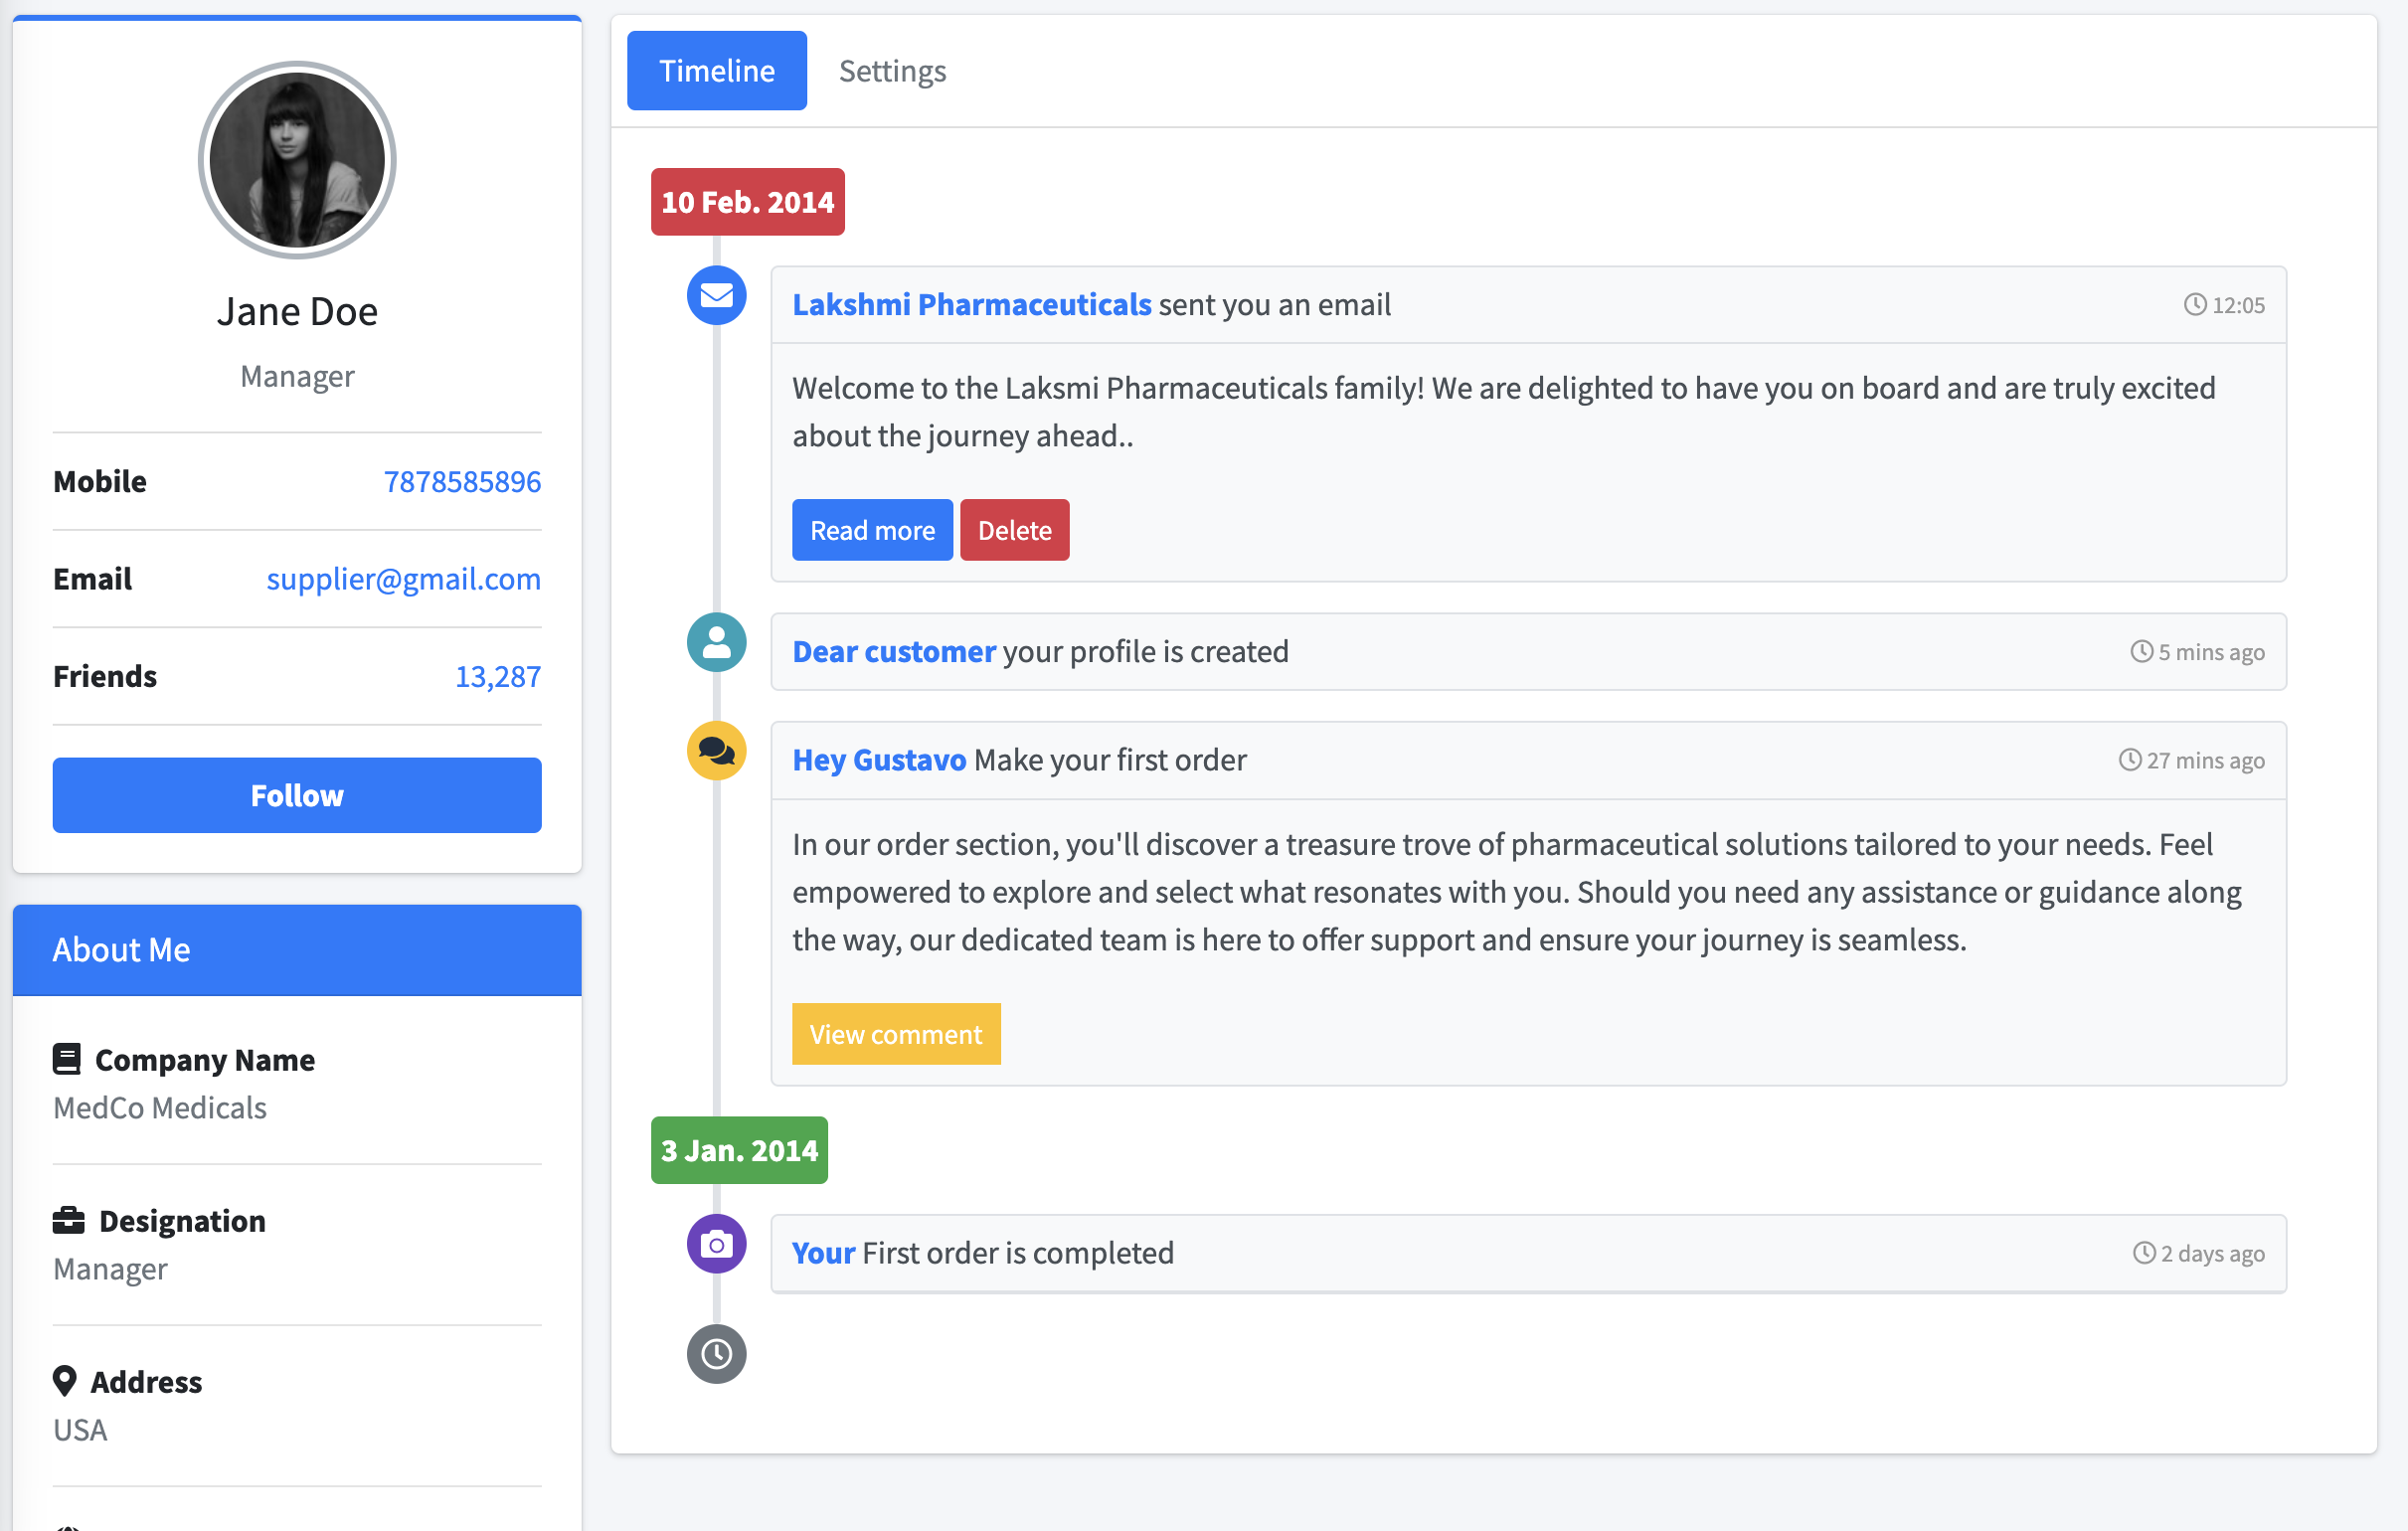Click the purple camera timeline icon
Image resolution: width=2408 pixels, height=1531 pixels.
tap(716, 1244)
